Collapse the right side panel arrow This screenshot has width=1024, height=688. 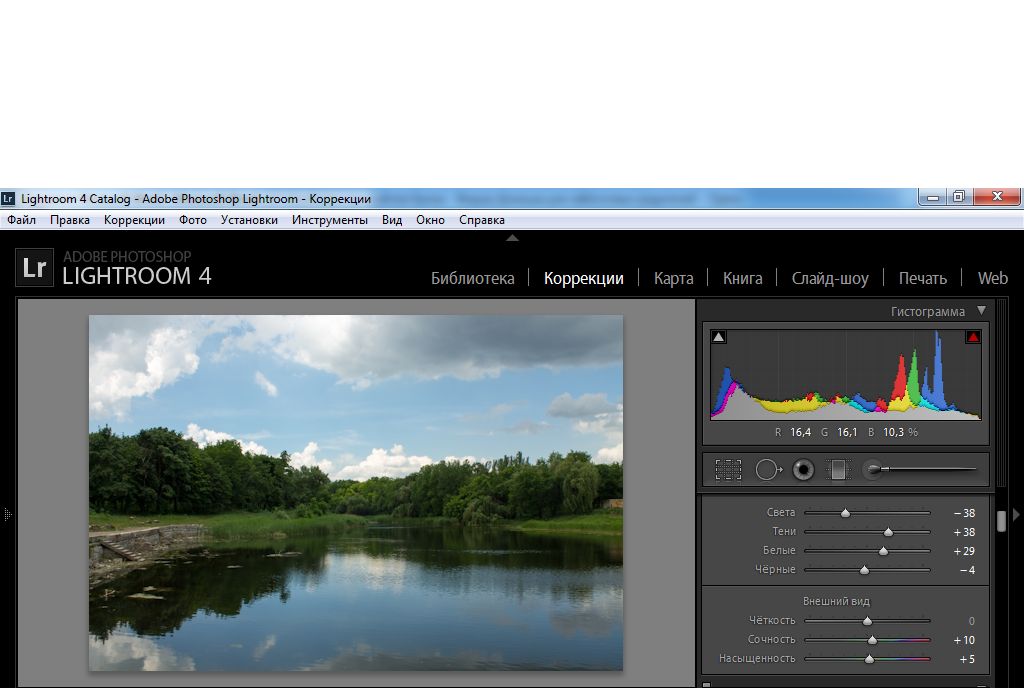[x=1017, y=514]
